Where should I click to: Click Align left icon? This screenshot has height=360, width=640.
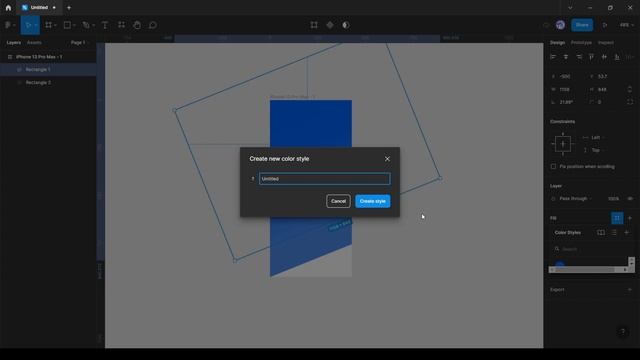coord(553,57)
